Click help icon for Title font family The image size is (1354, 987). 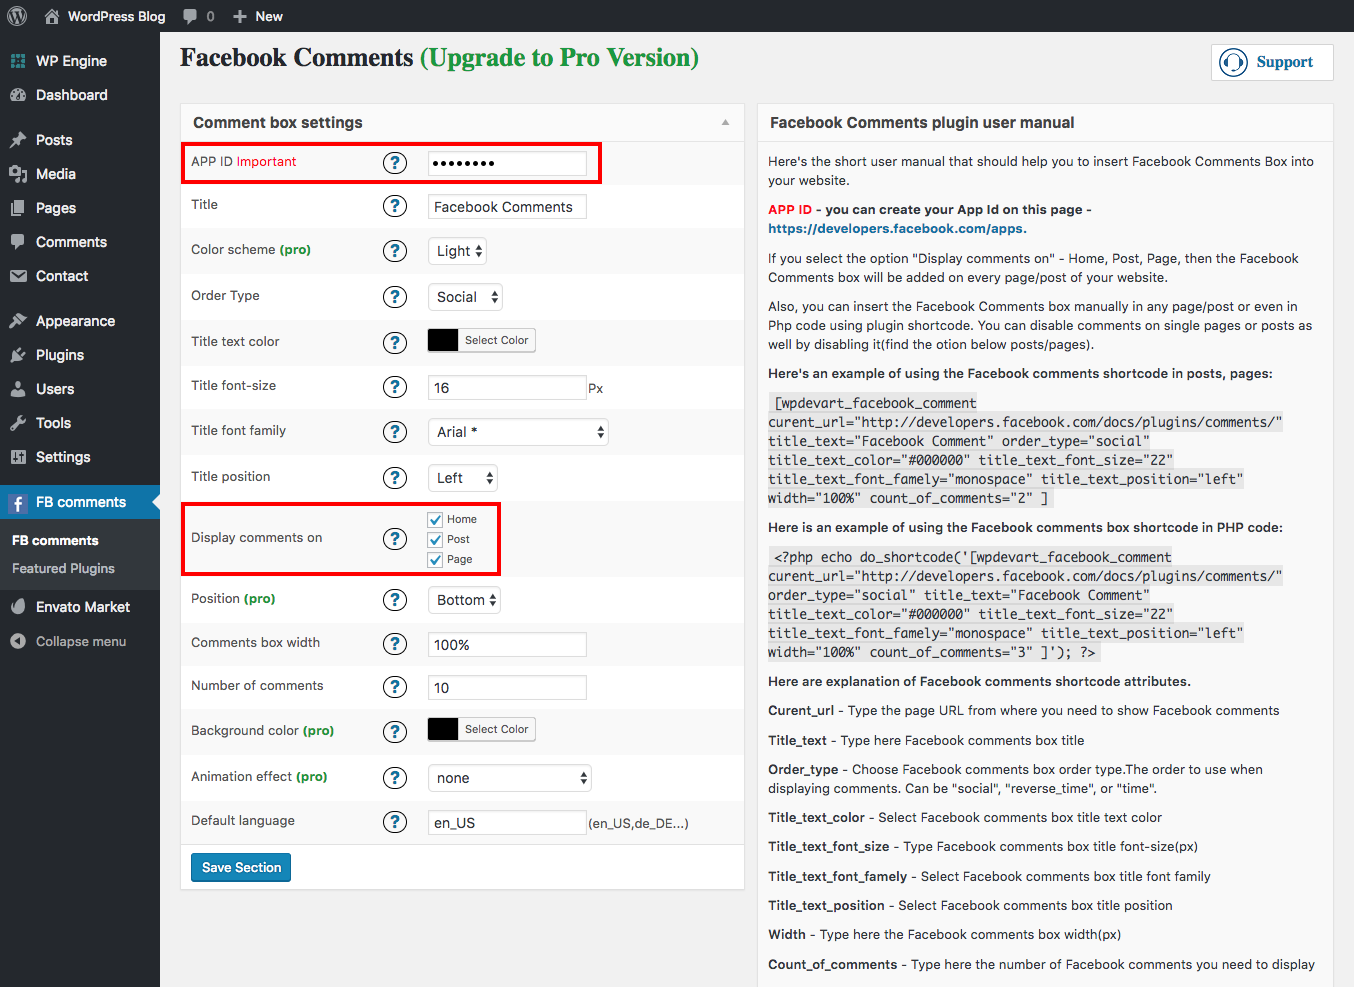(395, 432)
